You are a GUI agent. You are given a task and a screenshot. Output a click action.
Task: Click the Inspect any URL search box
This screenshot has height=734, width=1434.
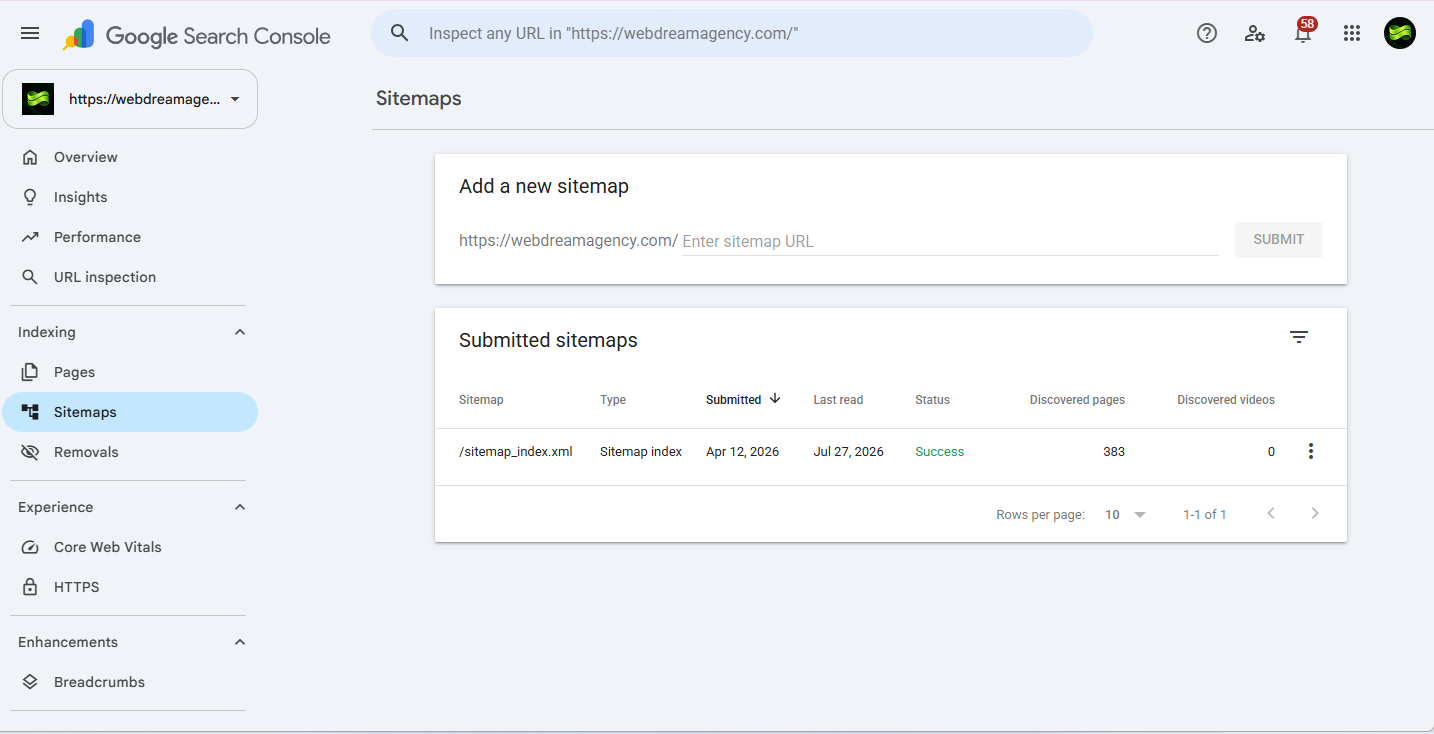pyautogui.click(x=732, y=33)
